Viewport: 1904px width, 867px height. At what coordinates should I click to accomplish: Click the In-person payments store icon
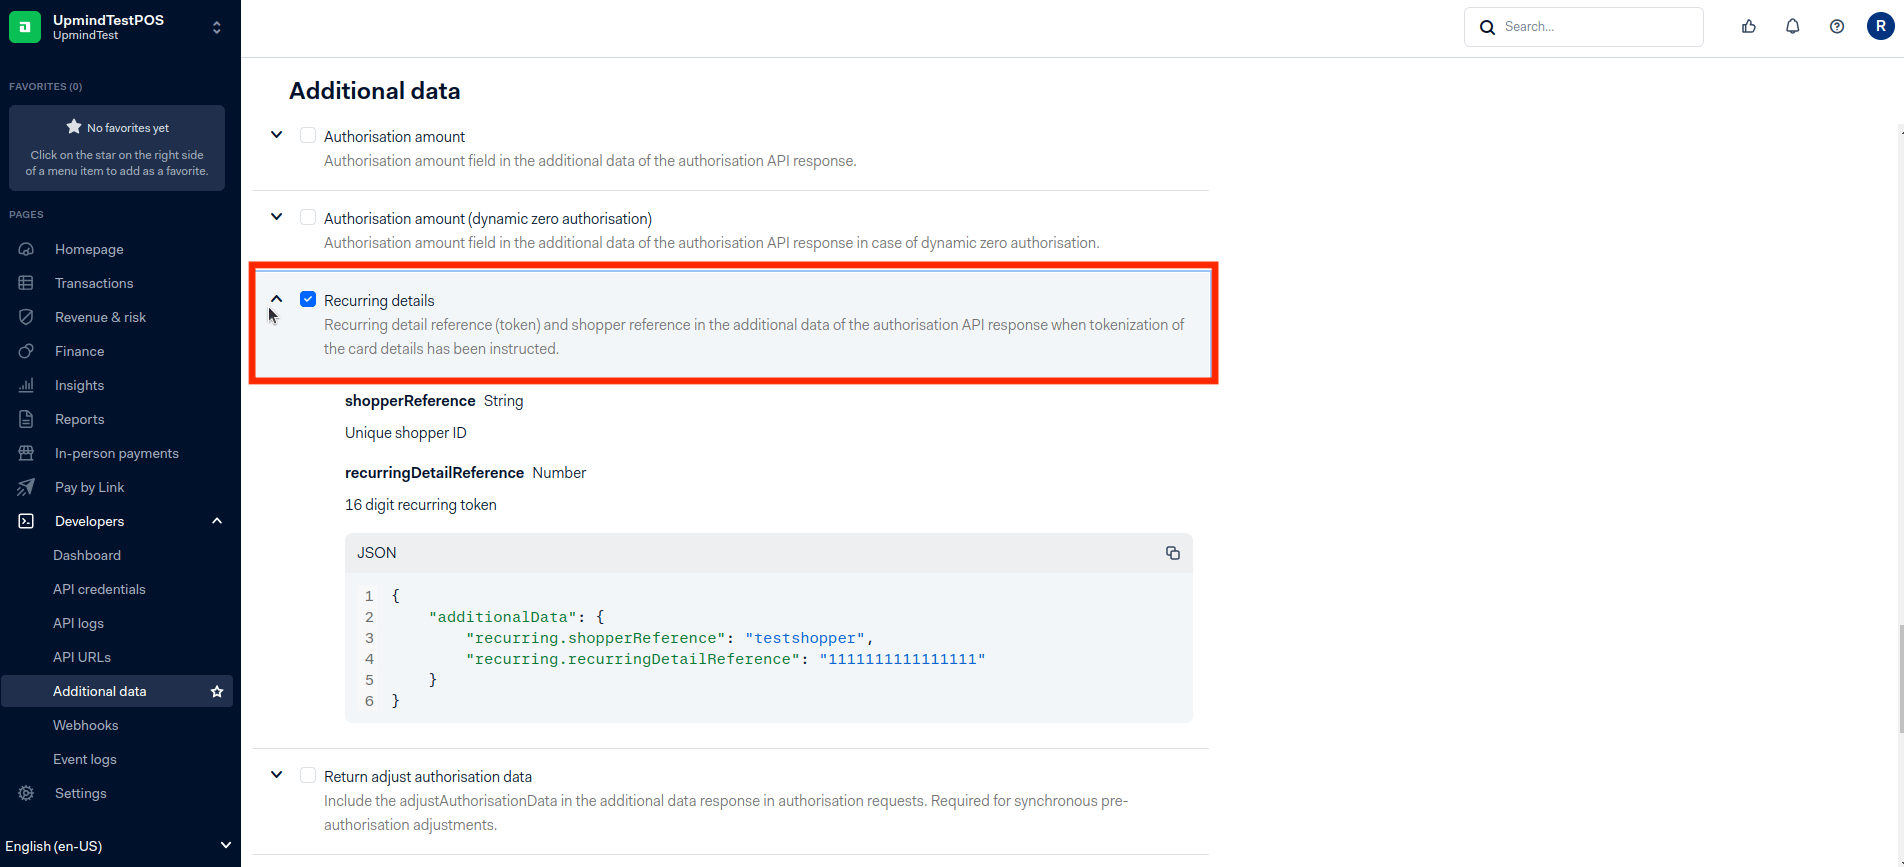(x=27, y=453)
